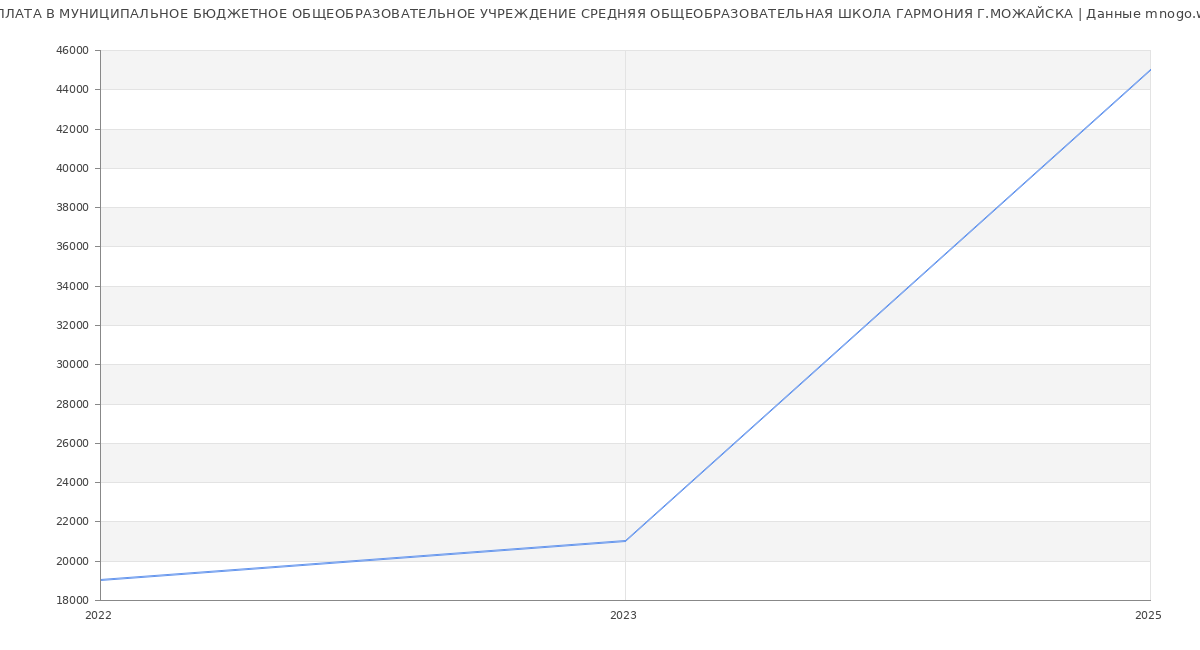
Task: Select the 34000 y-axis label
Action: coord(74,286)
